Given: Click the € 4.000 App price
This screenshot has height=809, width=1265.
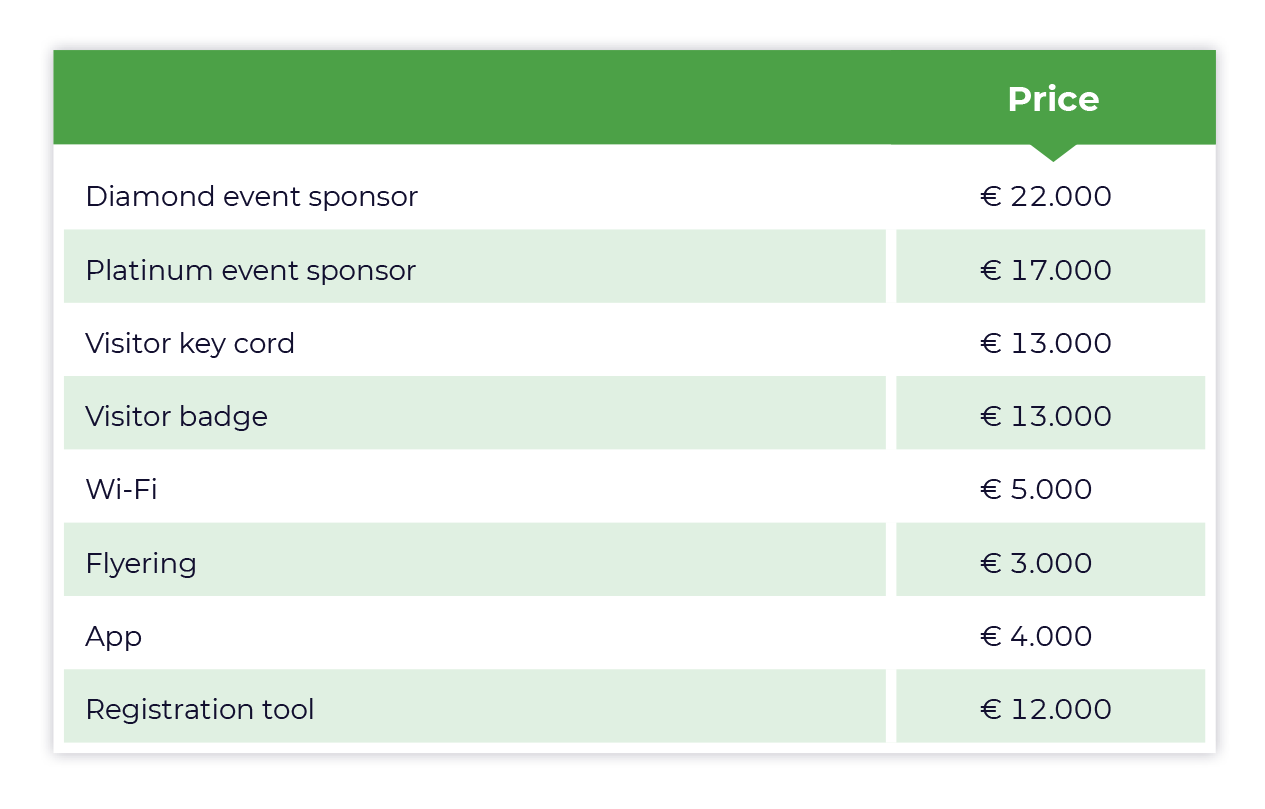Looking at the screenshot, I should point(1036,636).
